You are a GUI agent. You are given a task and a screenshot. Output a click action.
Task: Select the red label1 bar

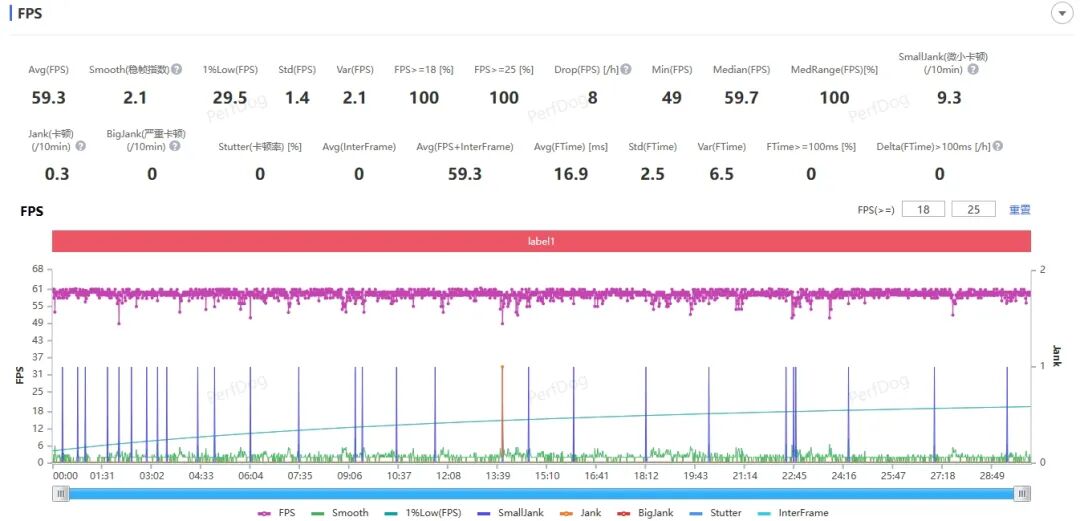pos(541,241)
